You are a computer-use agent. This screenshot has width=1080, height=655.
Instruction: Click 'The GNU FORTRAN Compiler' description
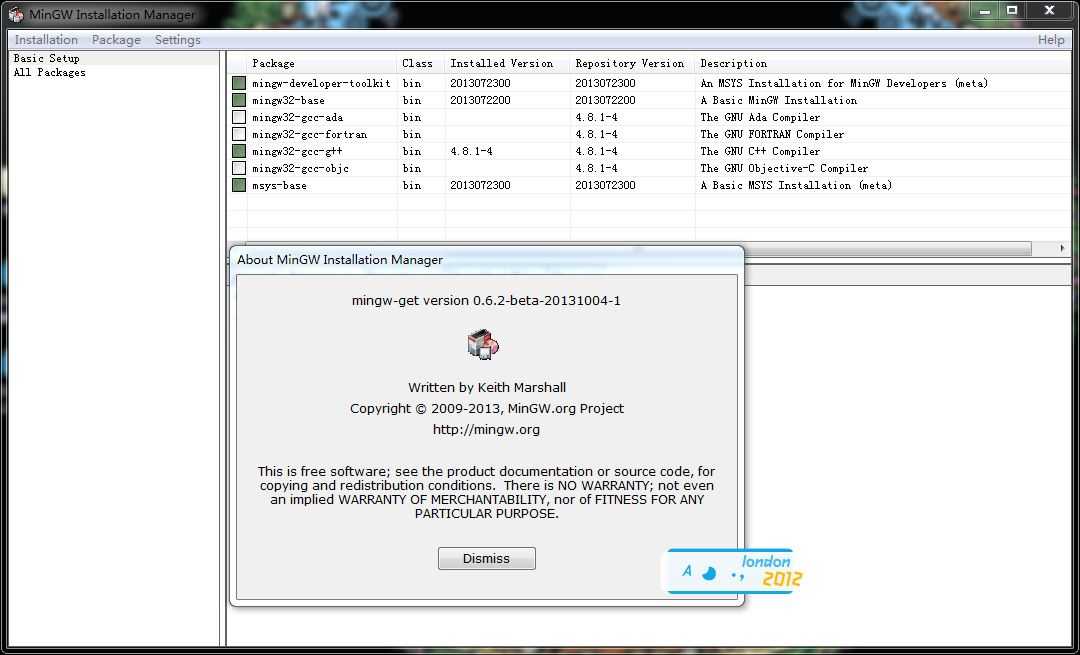point(772,134)
